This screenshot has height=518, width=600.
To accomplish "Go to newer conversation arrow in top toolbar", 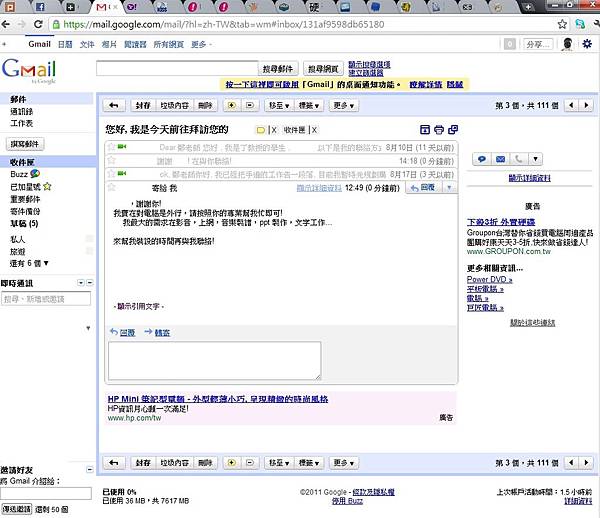I will point(572,105).
